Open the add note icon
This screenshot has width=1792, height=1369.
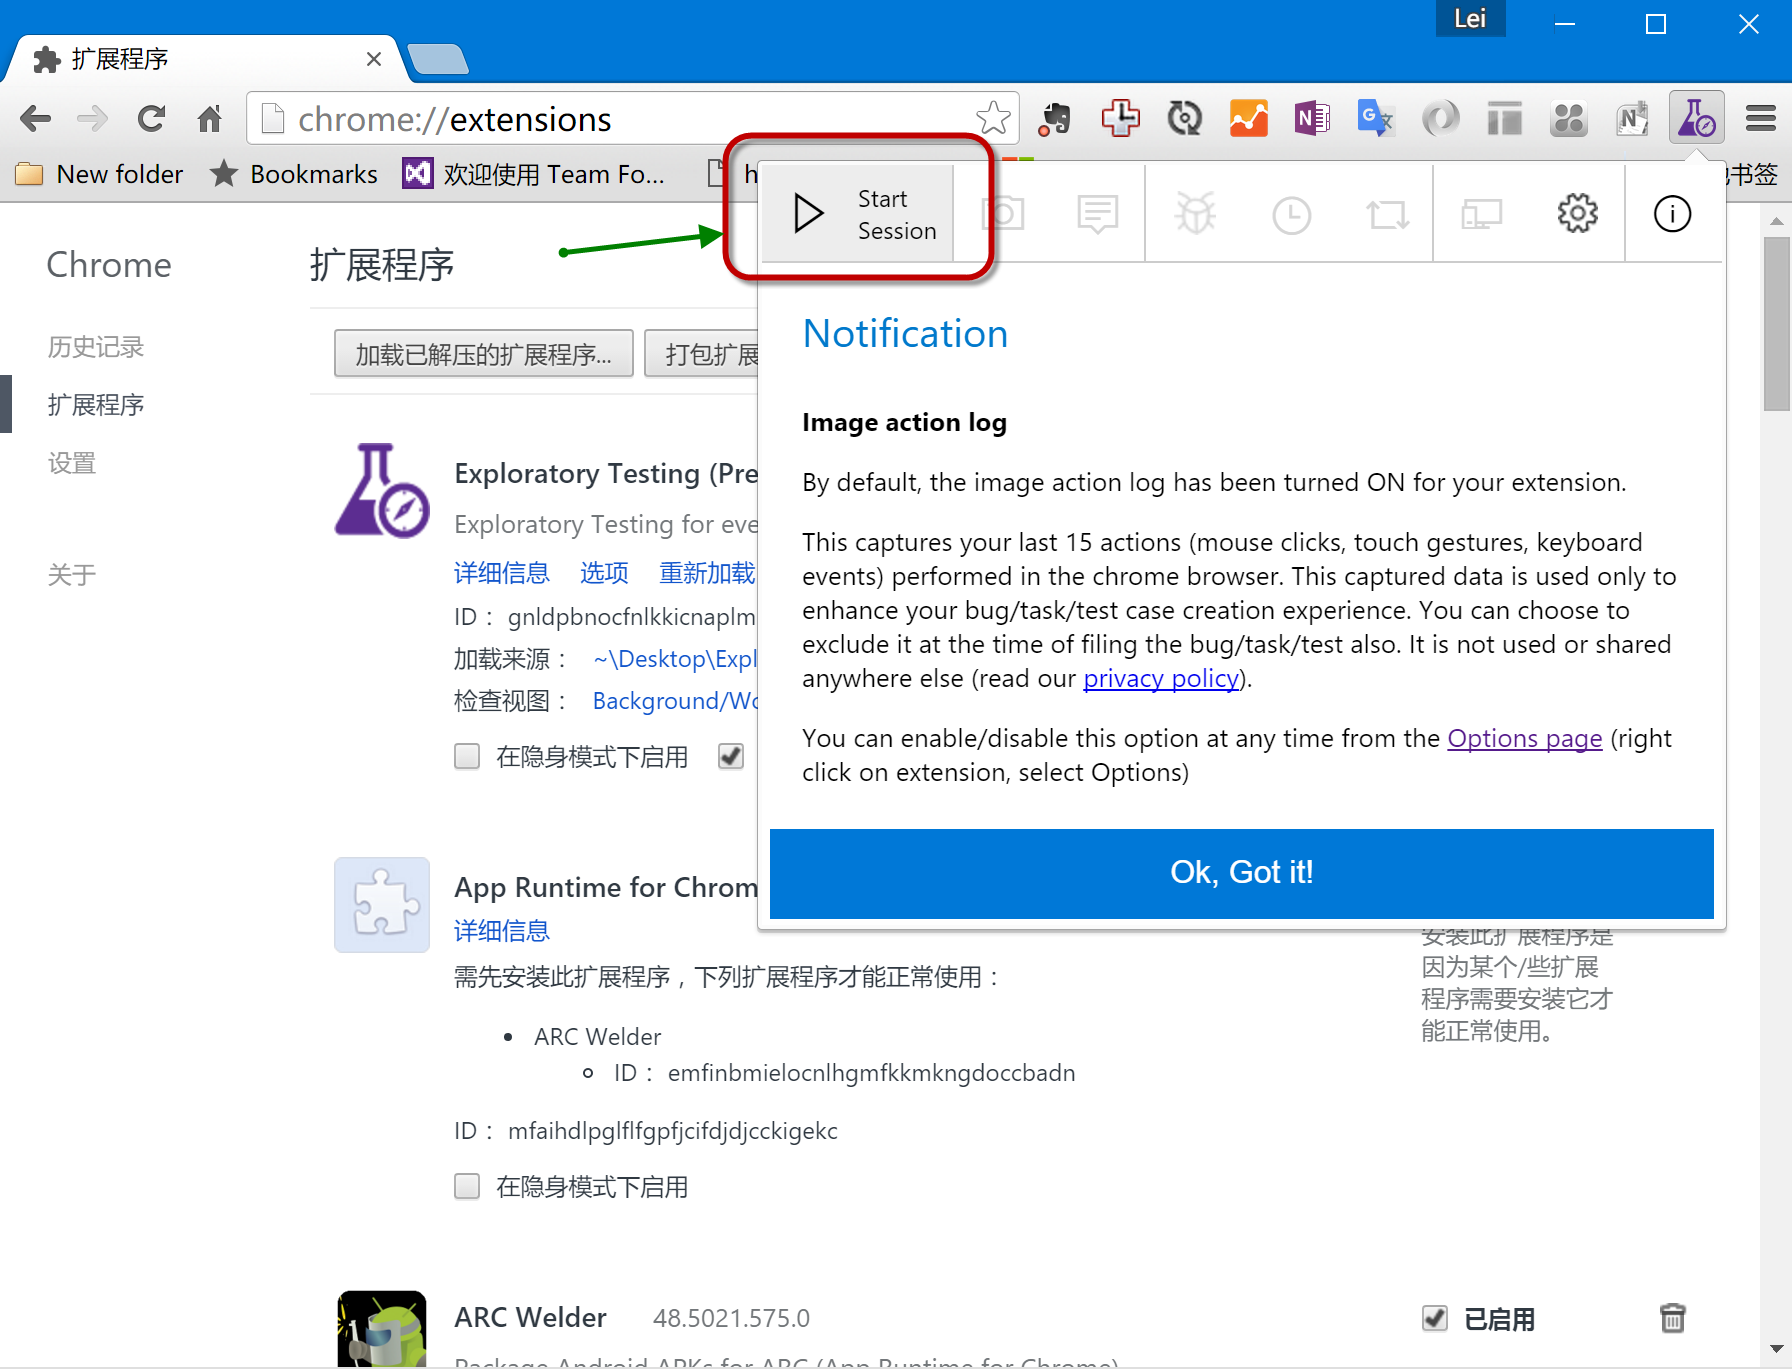pyautogui.click(x=1097, y=214)
